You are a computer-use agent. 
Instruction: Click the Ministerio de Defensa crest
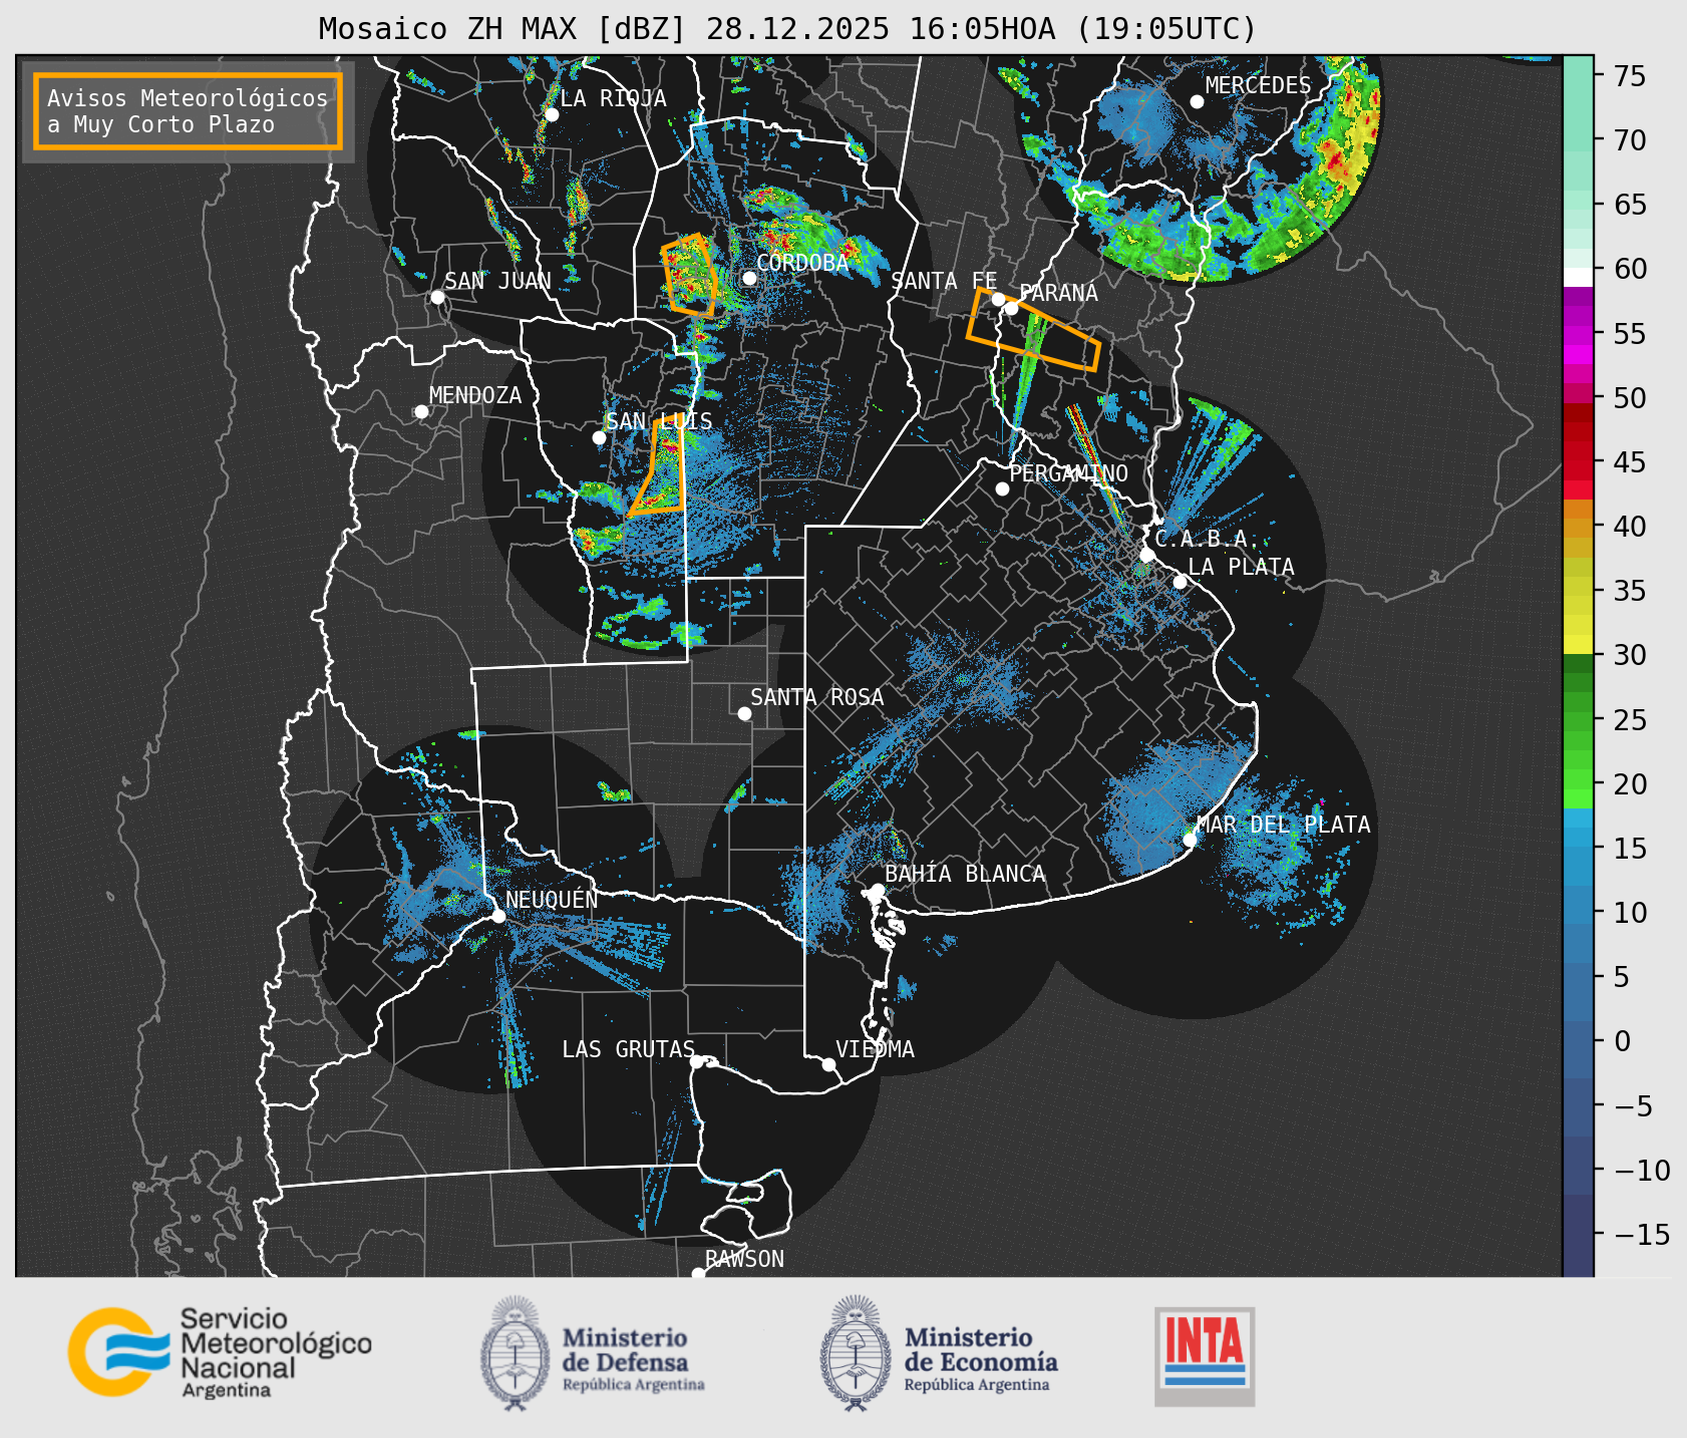pos(515,1353)
